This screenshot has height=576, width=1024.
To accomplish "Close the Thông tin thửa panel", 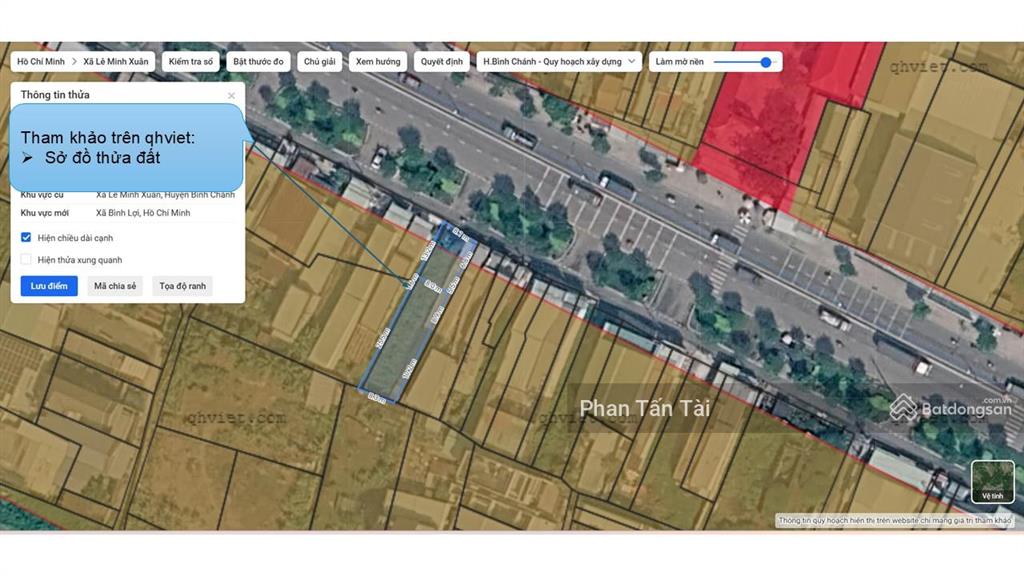I will click(231, 96).
